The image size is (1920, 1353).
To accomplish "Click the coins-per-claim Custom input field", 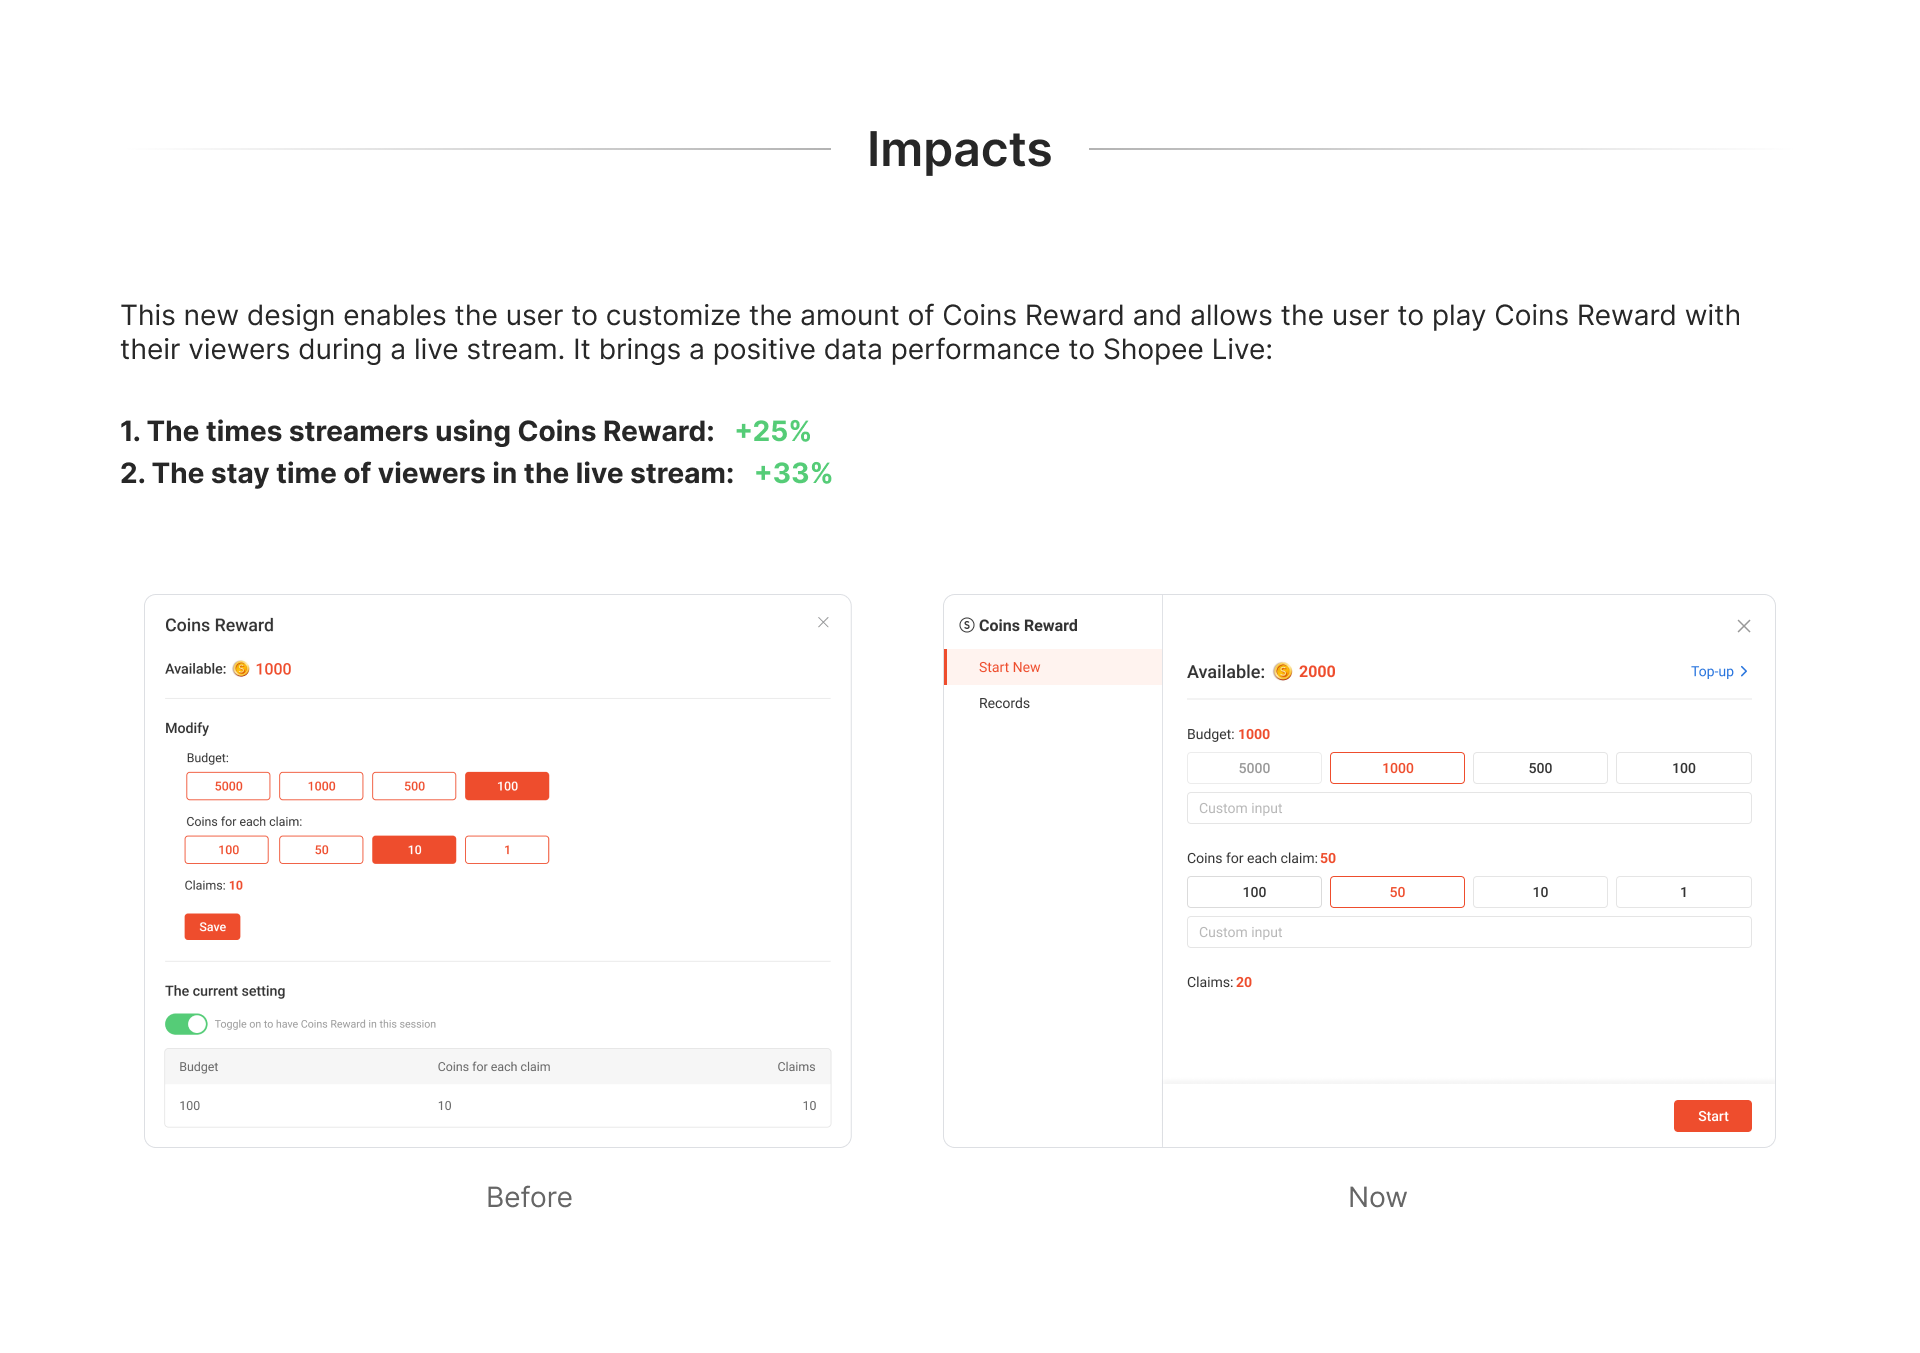I will pos(1468,932).
